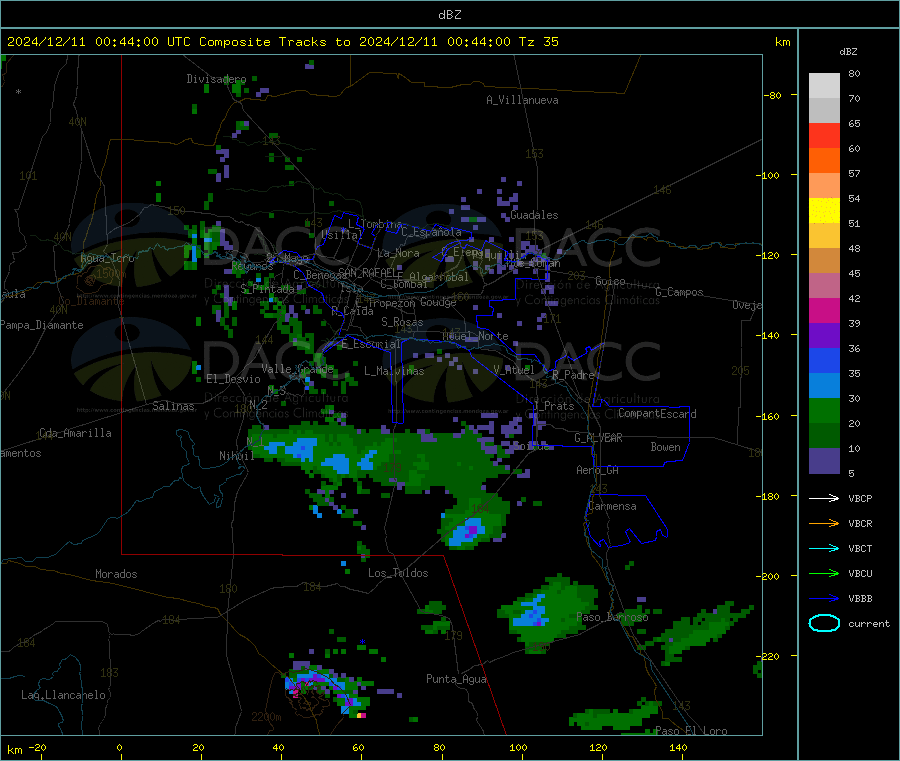Click the Paso_Barroso map label

[612, 617]
